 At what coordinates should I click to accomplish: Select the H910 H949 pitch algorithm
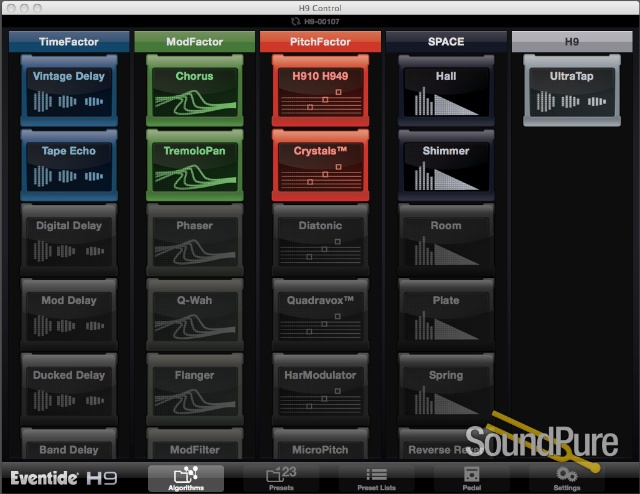coord(320,91)
